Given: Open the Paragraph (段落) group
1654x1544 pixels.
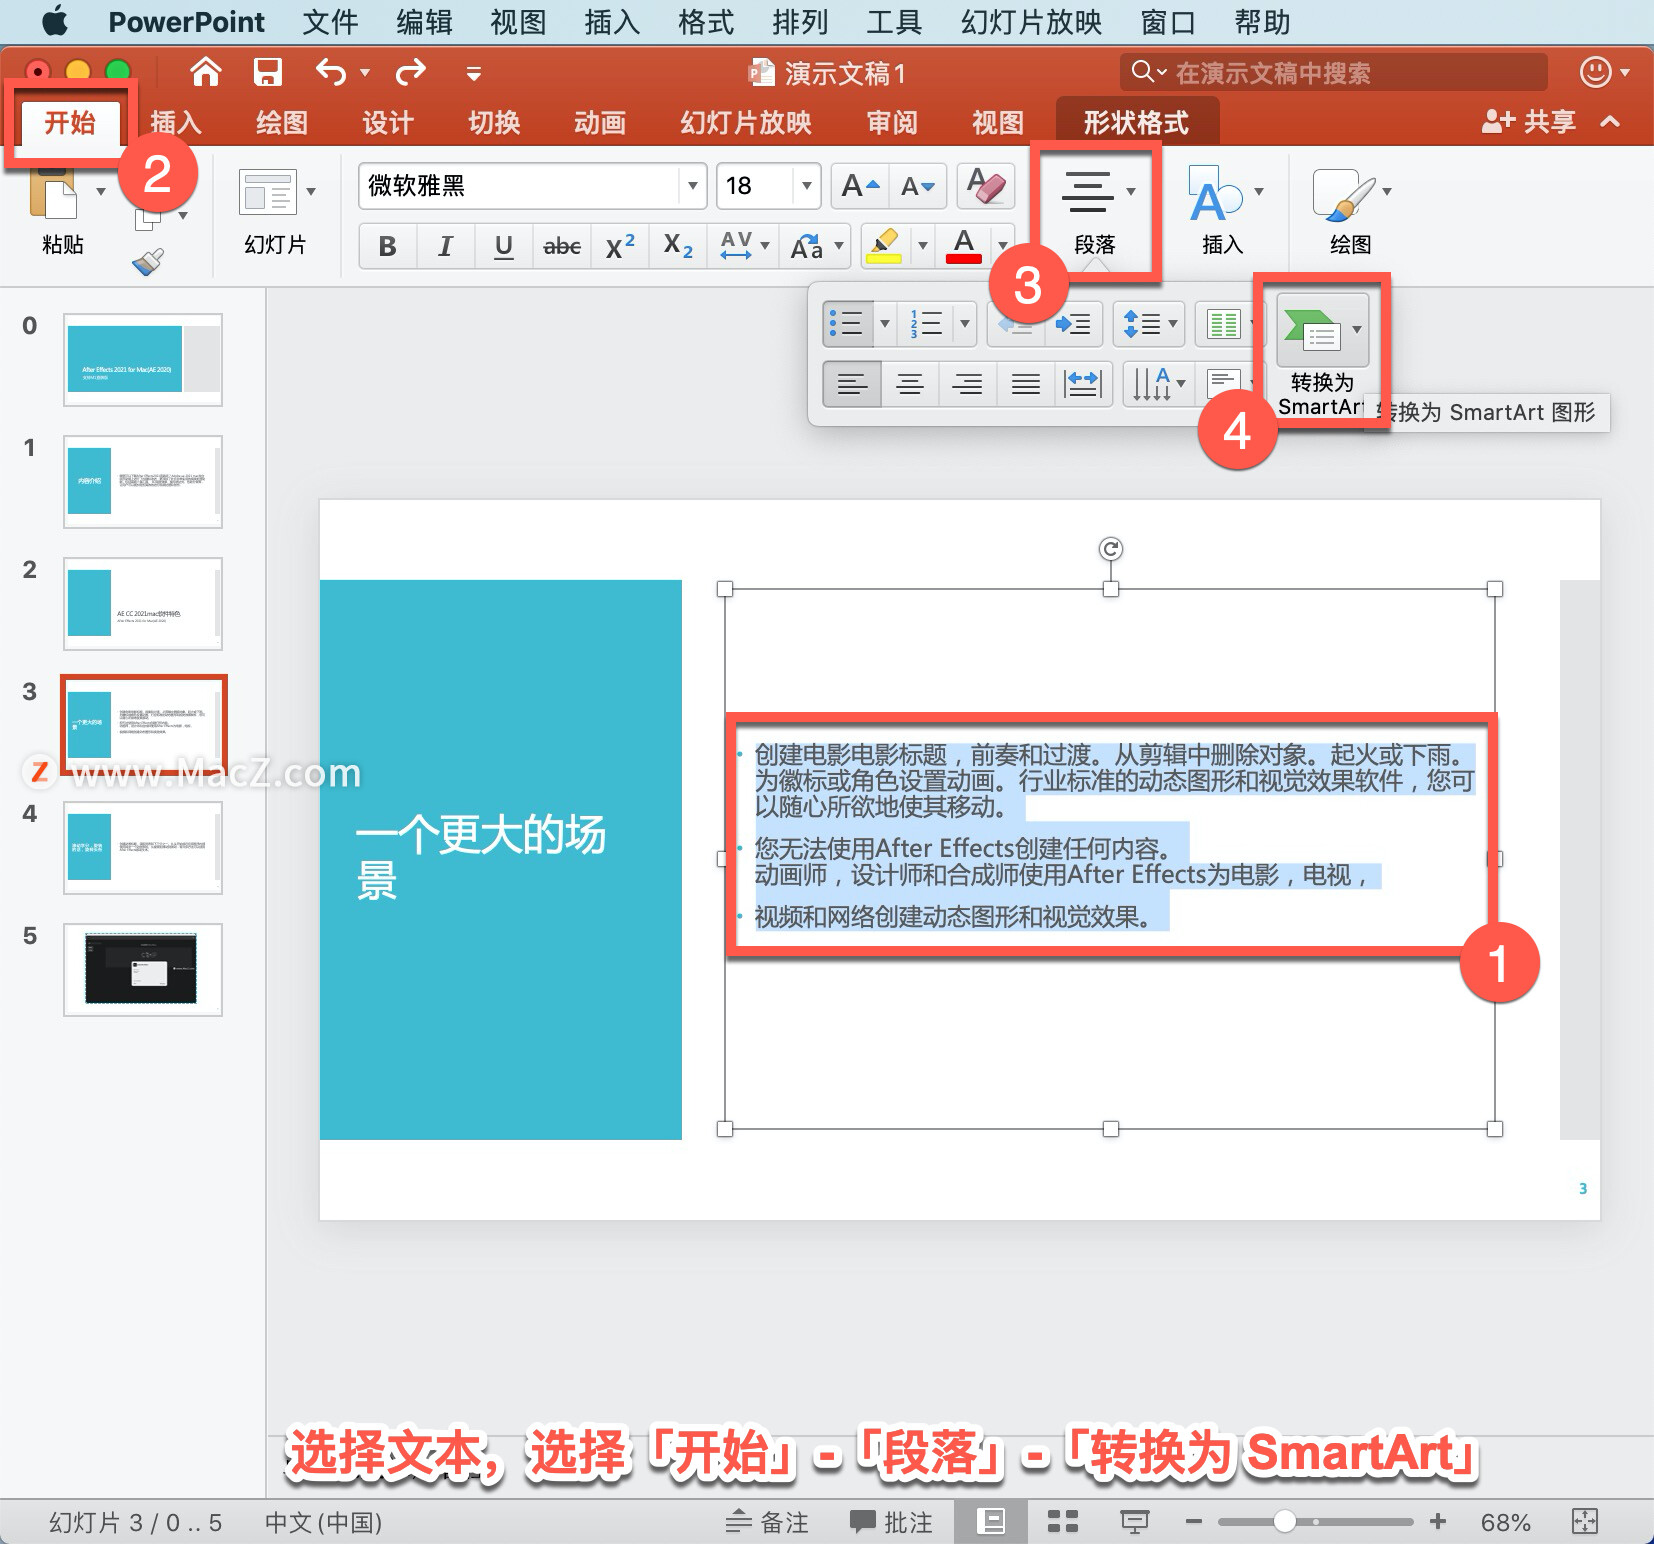Looking at the screenshot, I should tap(1095, 211).
